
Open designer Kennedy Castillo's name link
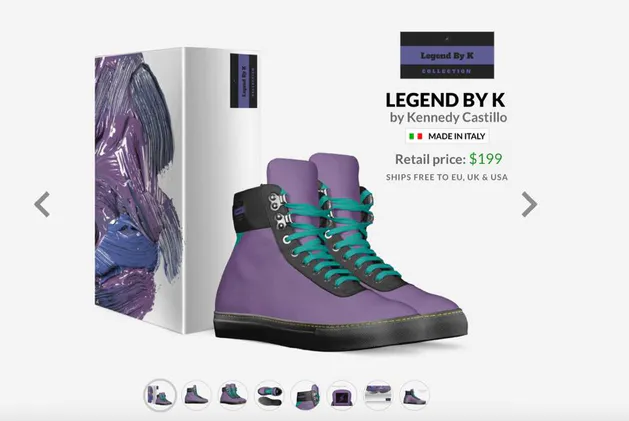click(x=457, y=118)
